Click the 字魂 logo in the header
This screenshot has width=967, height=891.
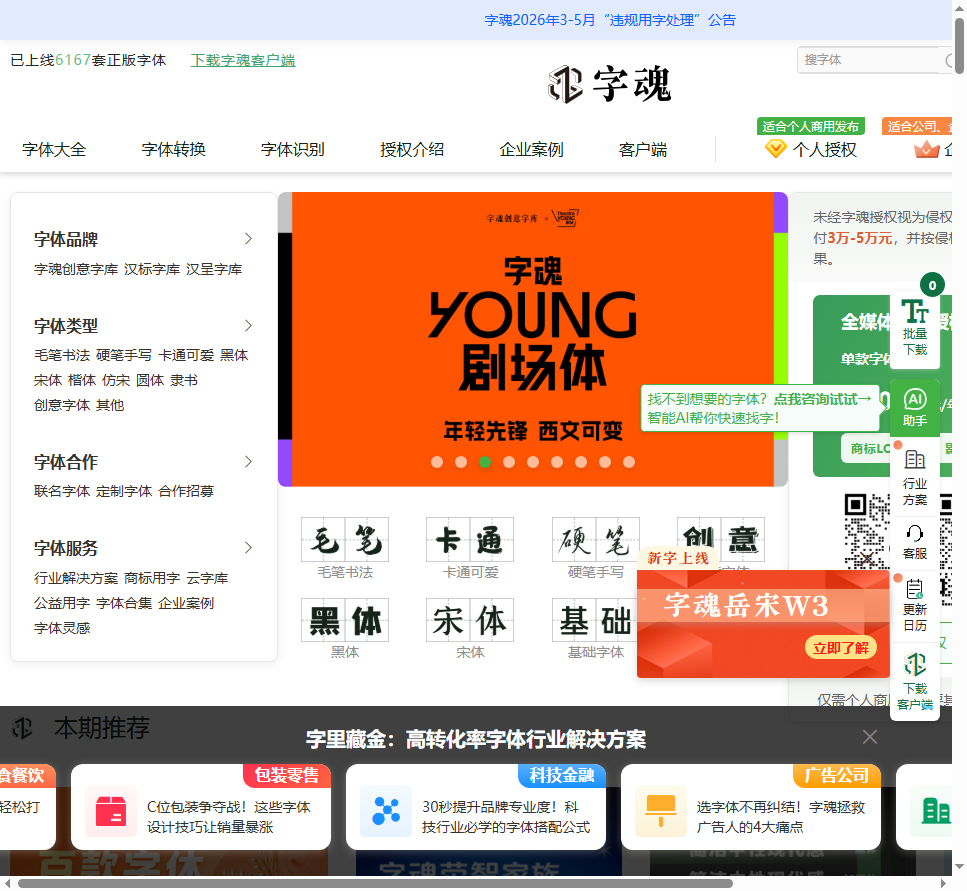[609, 84]
